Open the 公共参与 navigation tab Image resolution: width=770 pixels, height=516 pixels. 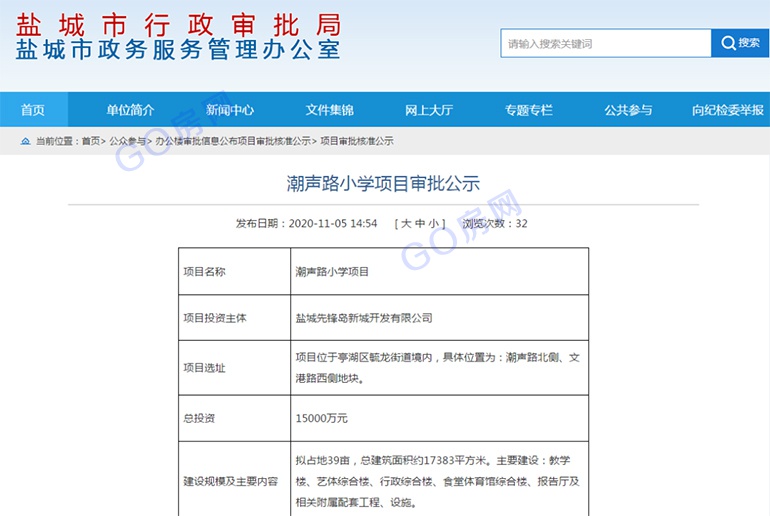click(x=628, y=109)
